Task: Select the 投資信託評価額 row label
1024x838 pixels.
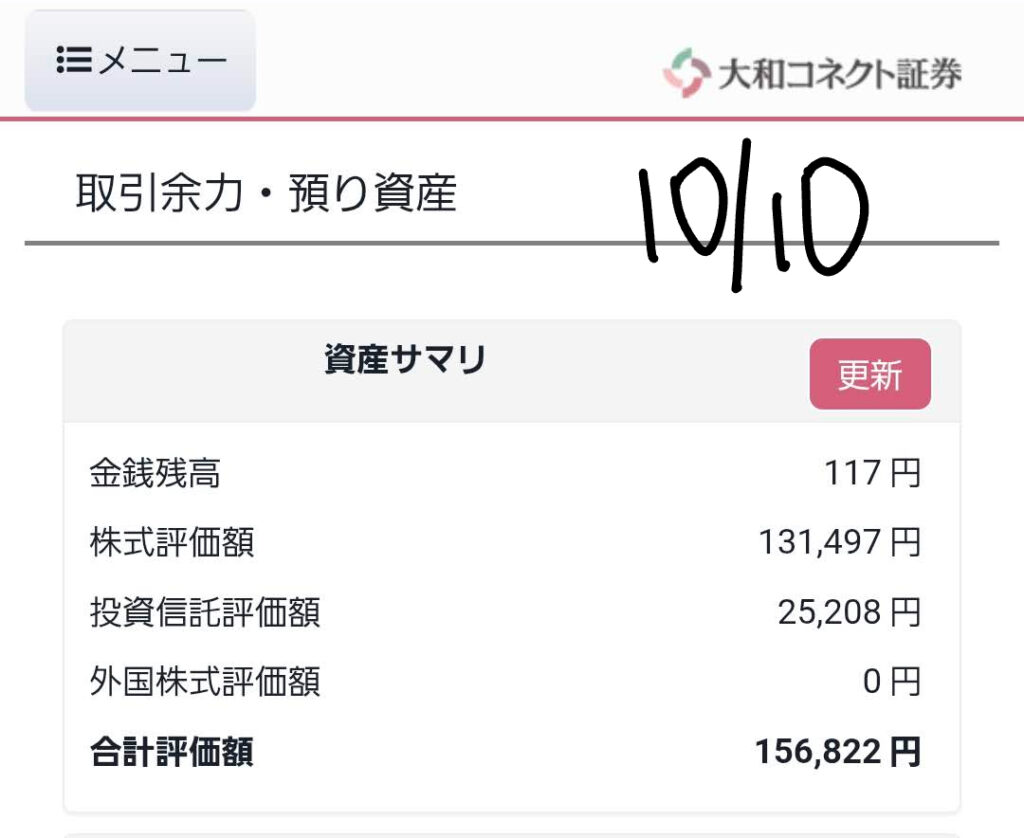Action: click(205, 612)
